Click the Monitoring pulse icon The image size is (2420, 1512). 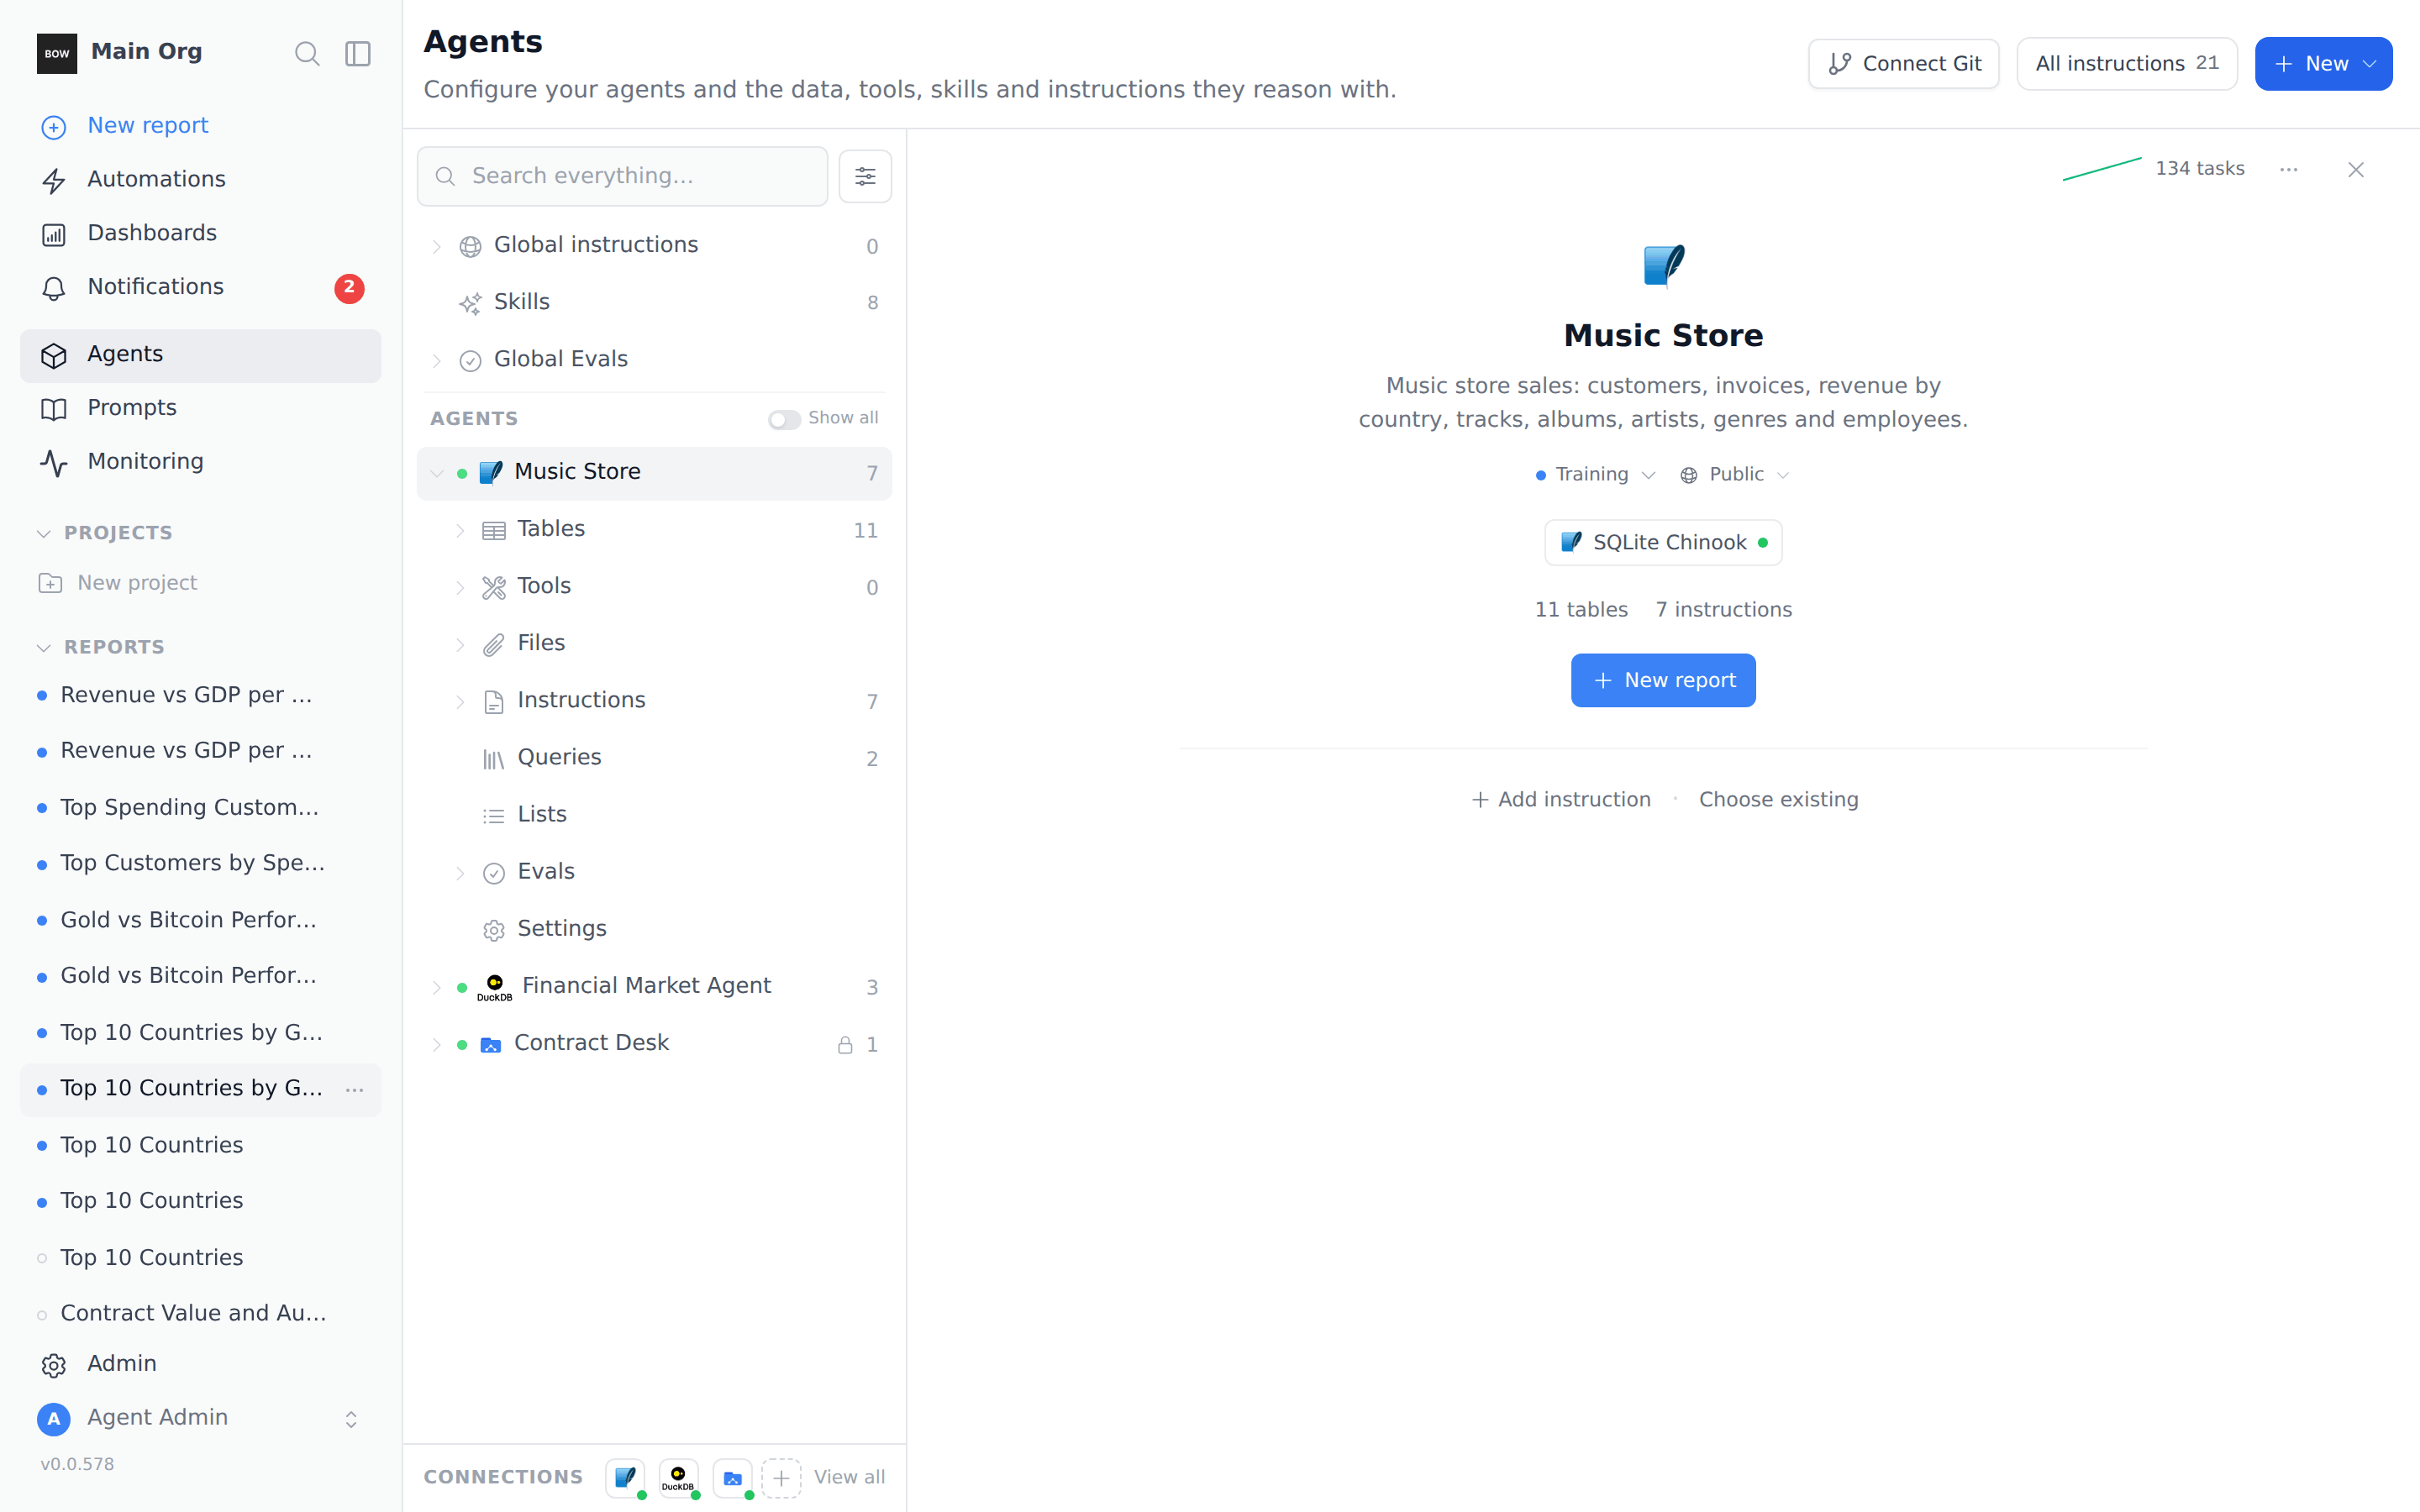pyautogui.click(x=54, y=462)
